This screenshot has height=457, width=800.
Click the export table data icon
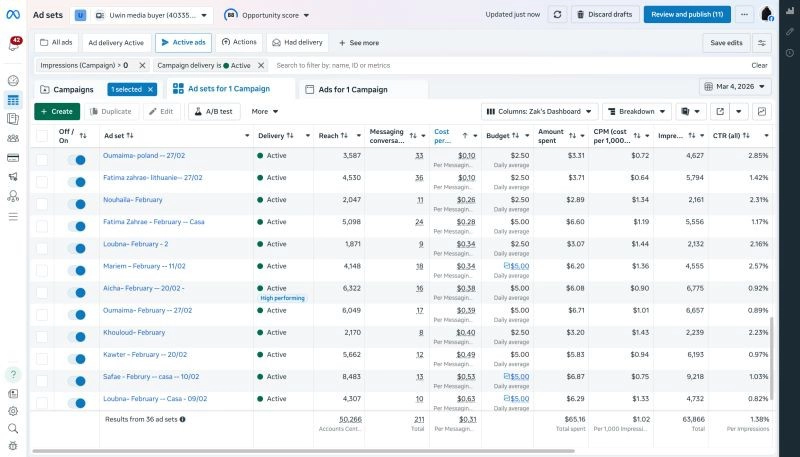tap(720, 112)
